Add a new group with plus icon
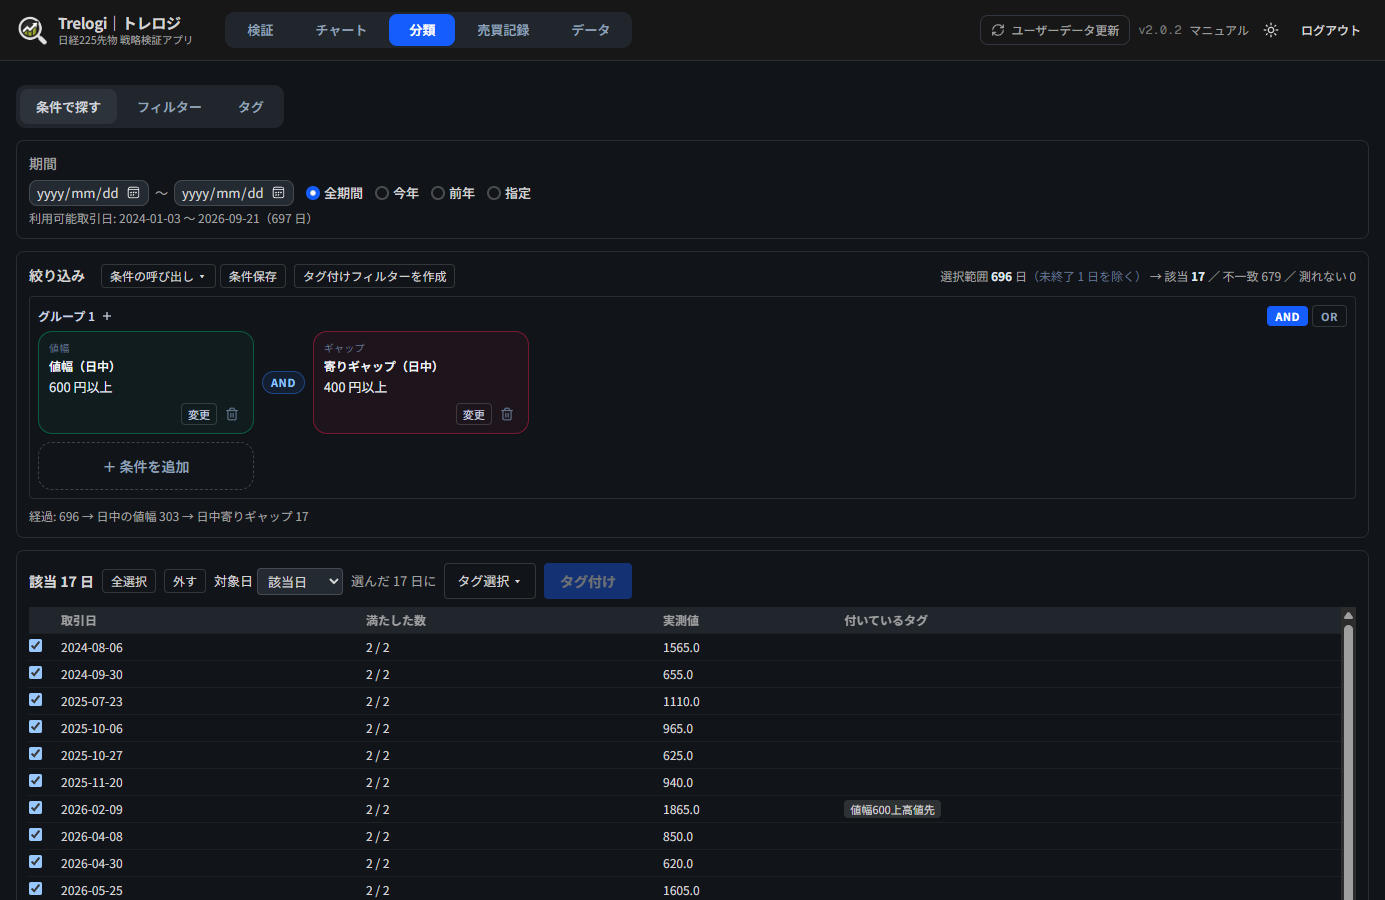 107,316
